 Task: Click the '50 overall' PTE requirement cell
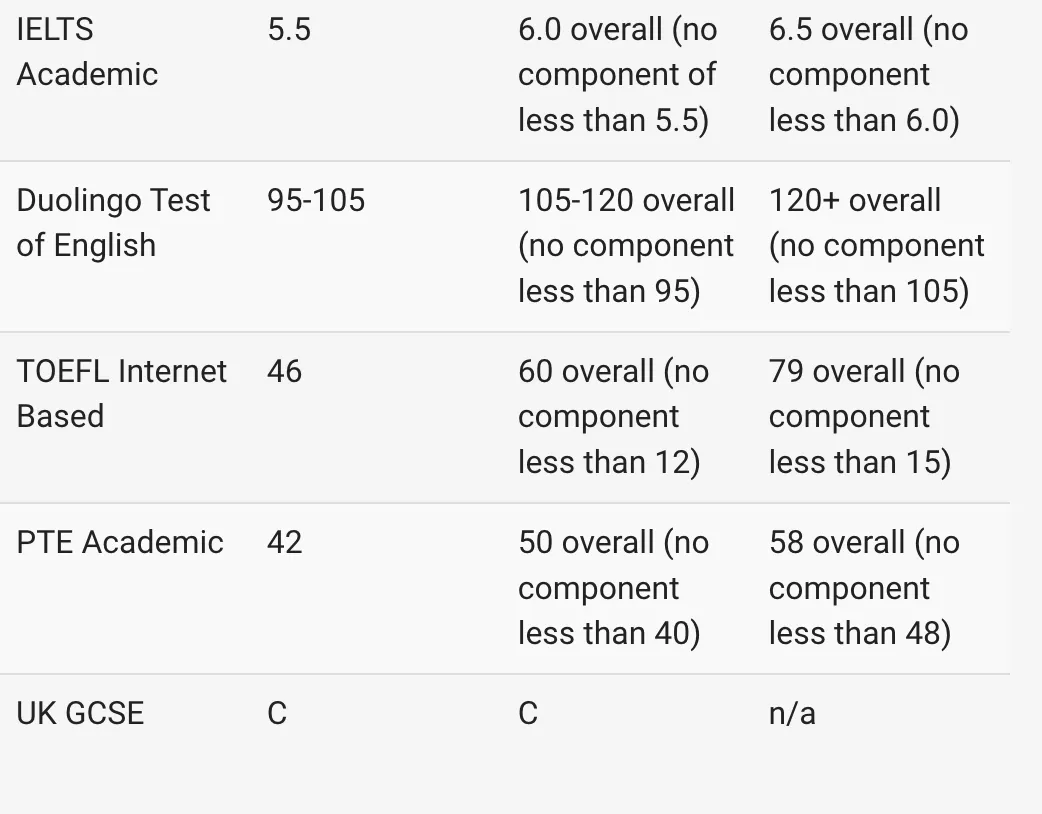click(613, 587)
